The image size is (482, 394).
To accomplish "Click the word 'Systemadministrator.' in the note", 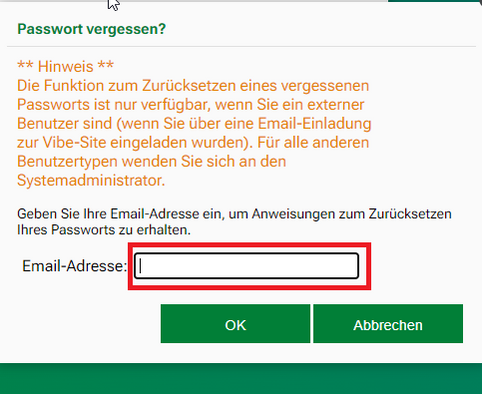I will click(x=91, y=181).
